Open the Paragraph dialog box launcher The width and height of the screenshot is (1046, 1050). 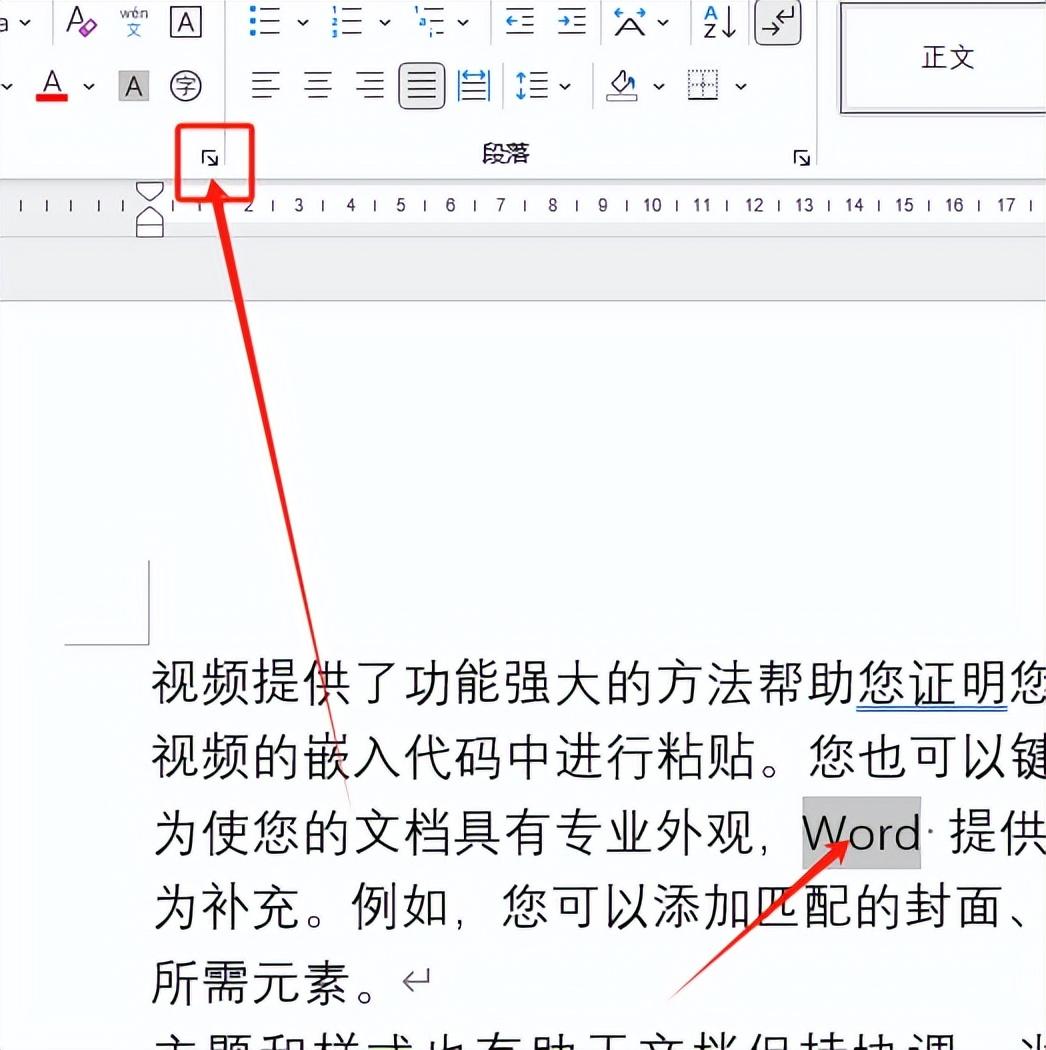(x=802, y=158)
